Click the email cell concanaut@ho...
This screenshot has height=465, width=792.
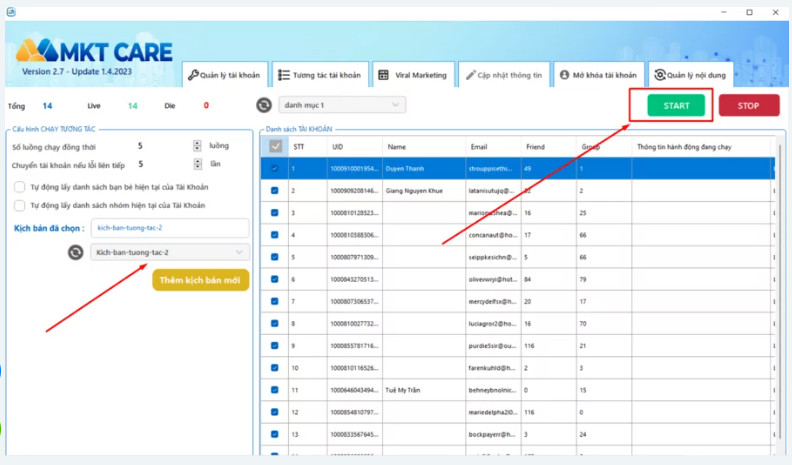[x=493, y=235]
